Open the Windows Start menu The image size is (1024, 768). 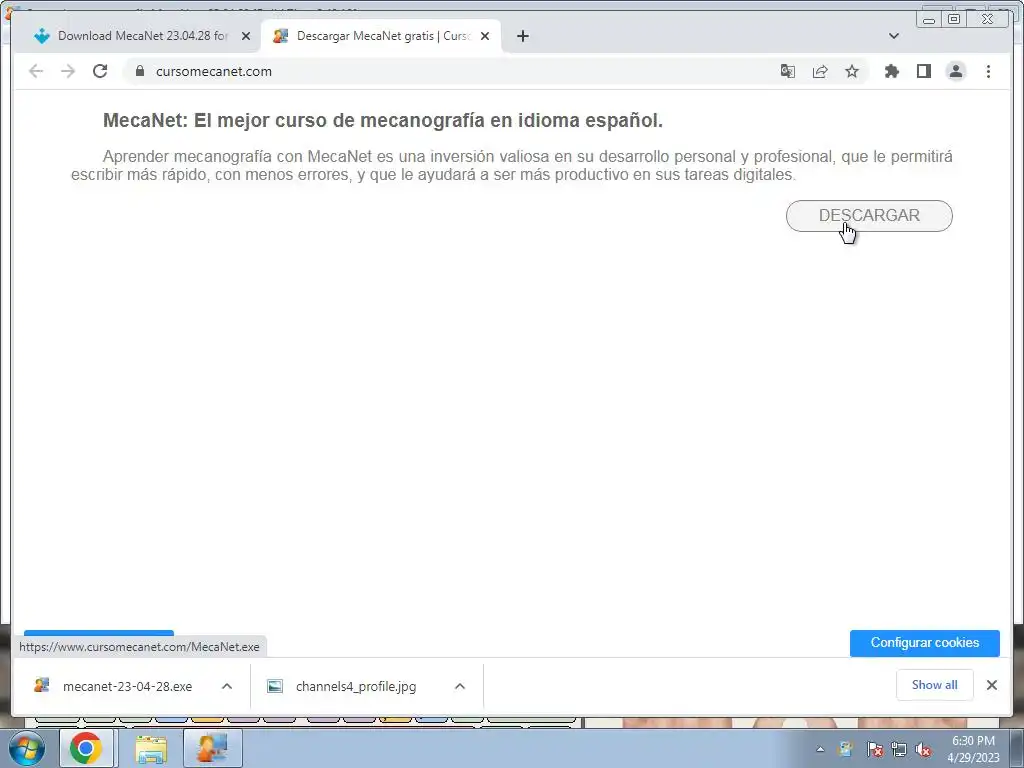pyautogui.click(x=27, y=748)
